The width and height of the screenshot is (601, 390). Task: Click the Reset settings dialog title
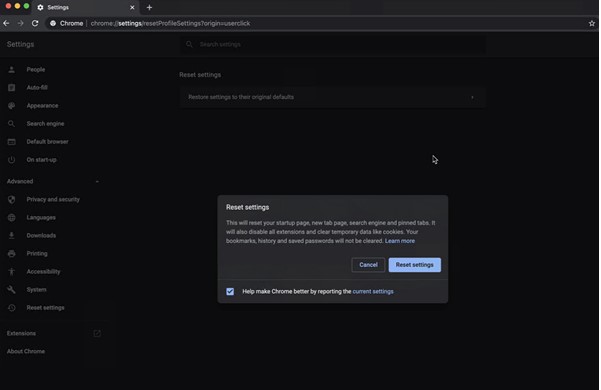click(x=248, y=207)
